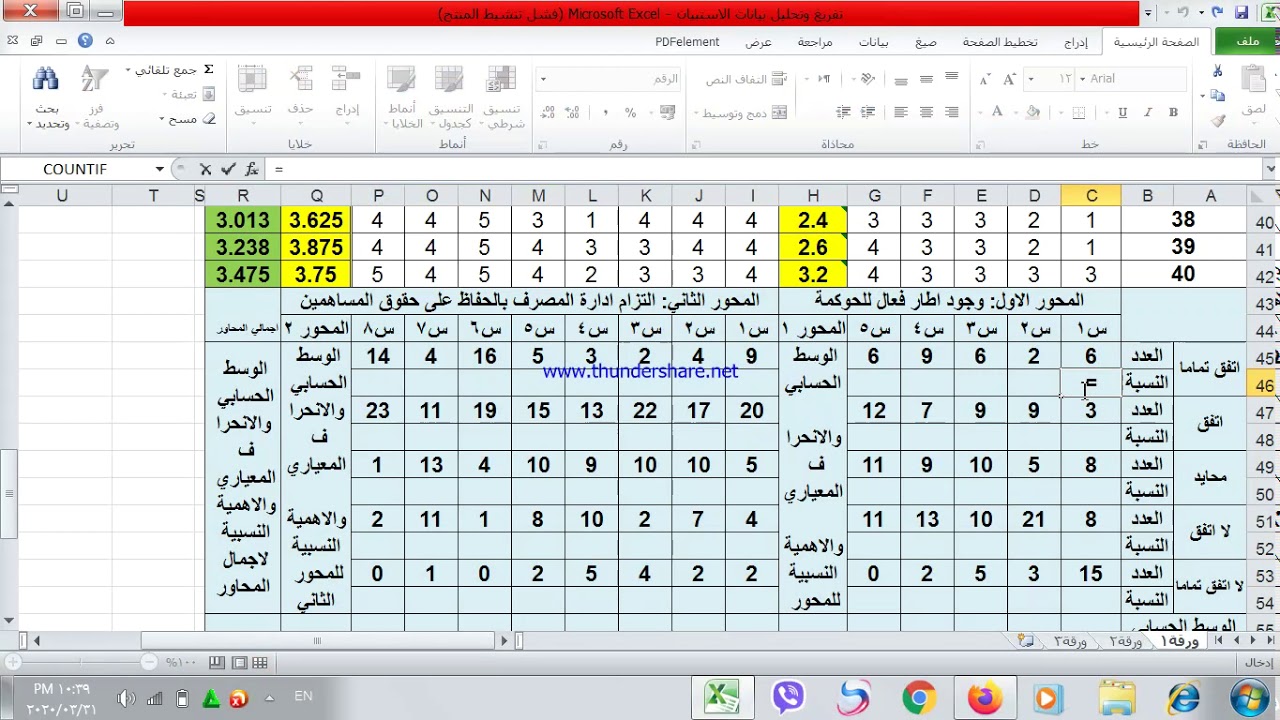Switch to Page Layout view icon
The width and height of the screenshot is (1280, 720).
pyautogui.click(x=239, y=662)
